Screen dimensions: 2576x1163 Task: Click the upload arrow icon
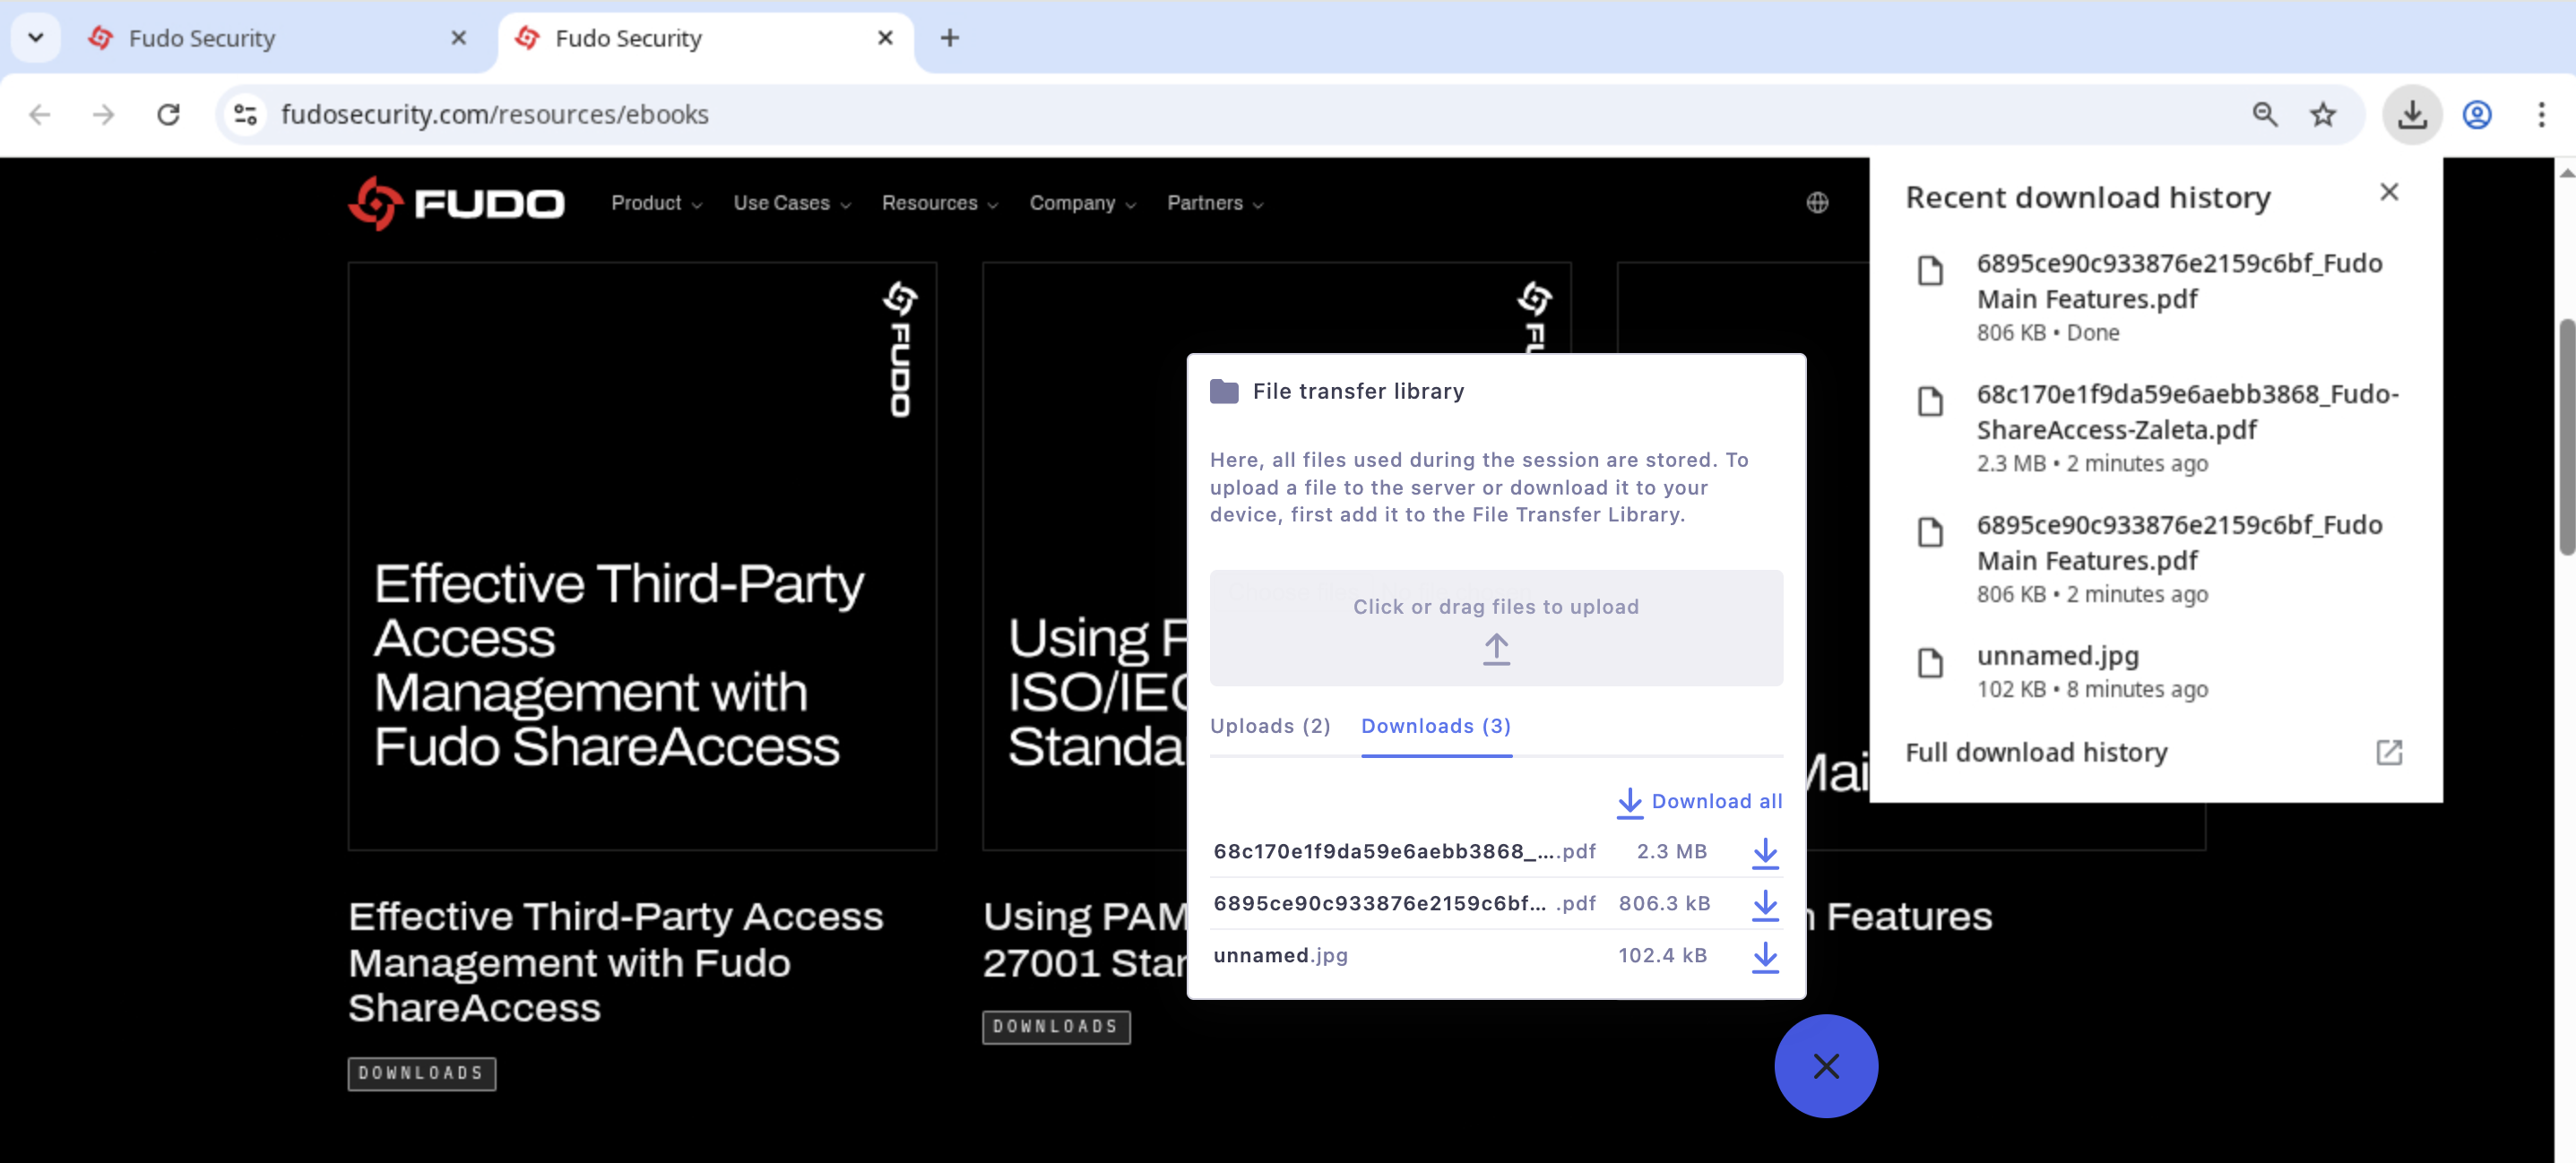tap(1496, 650)
